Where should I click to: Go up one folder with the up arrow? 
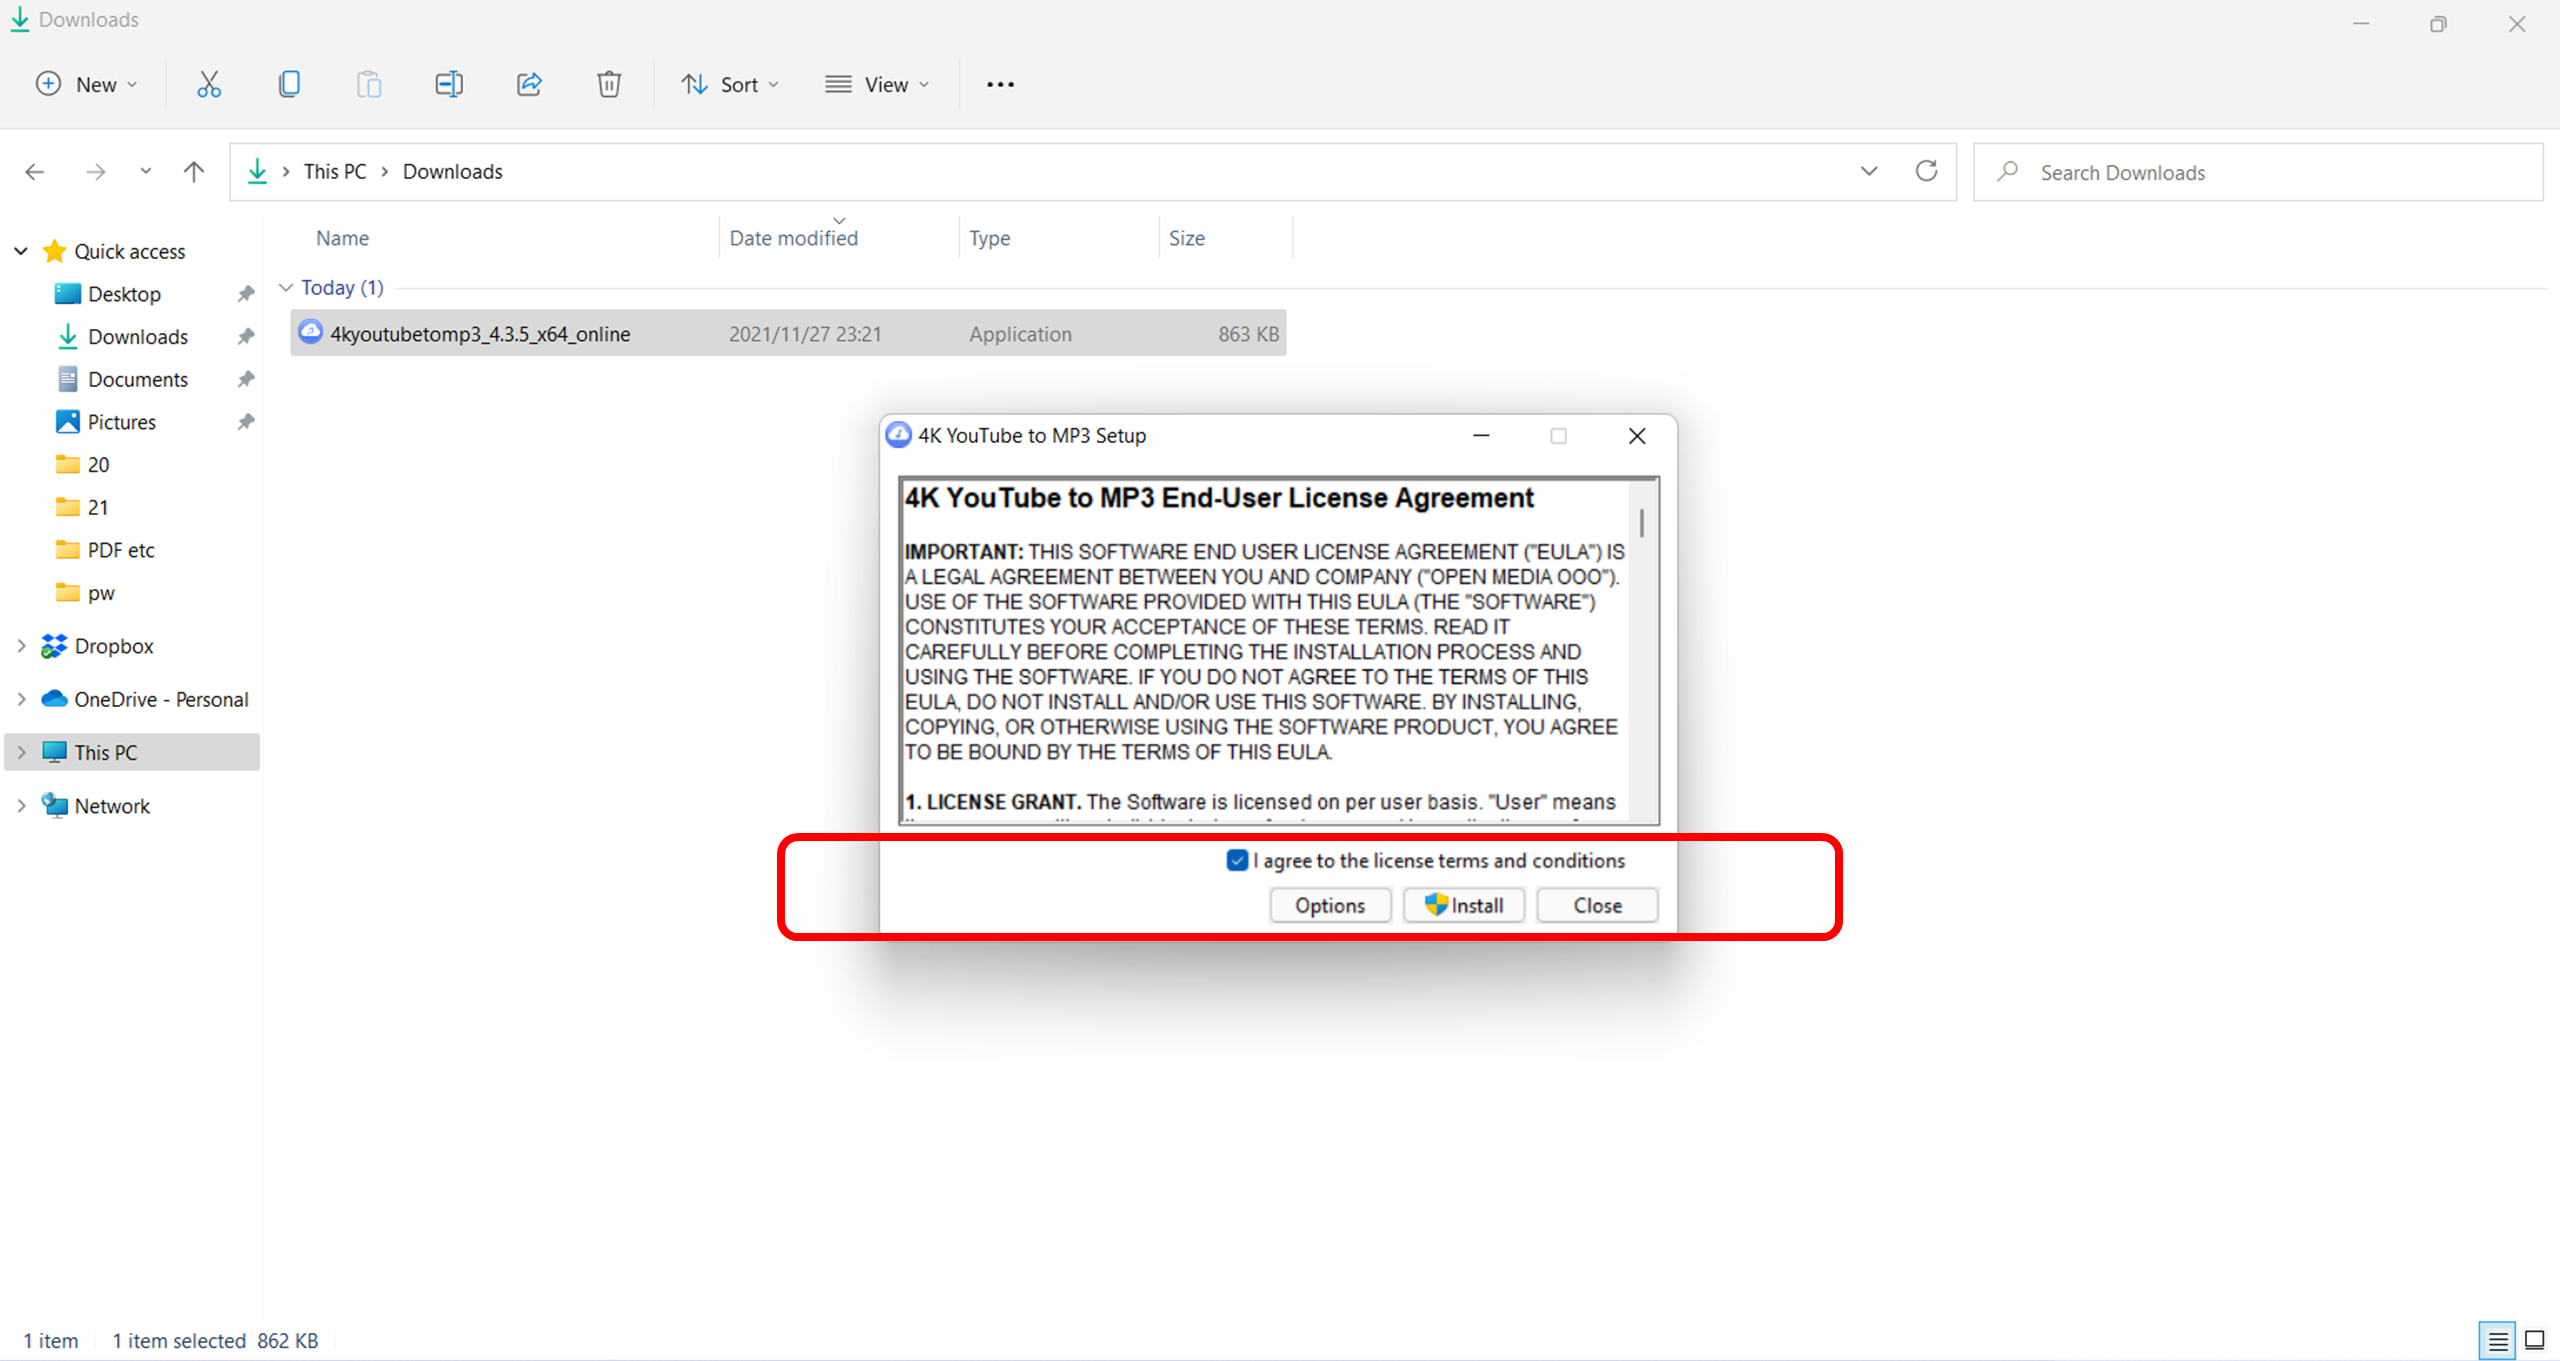pyautogui.click(x=194, y=172)
